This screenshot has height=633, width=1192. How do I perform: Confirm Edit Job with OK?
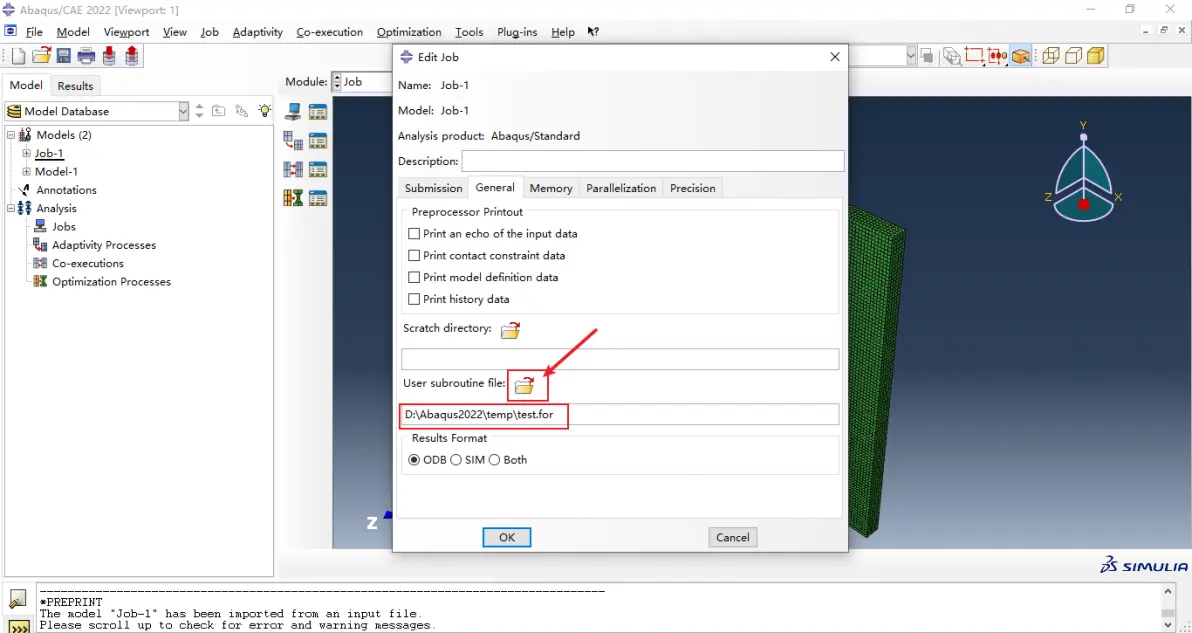(x=507, y=537)
